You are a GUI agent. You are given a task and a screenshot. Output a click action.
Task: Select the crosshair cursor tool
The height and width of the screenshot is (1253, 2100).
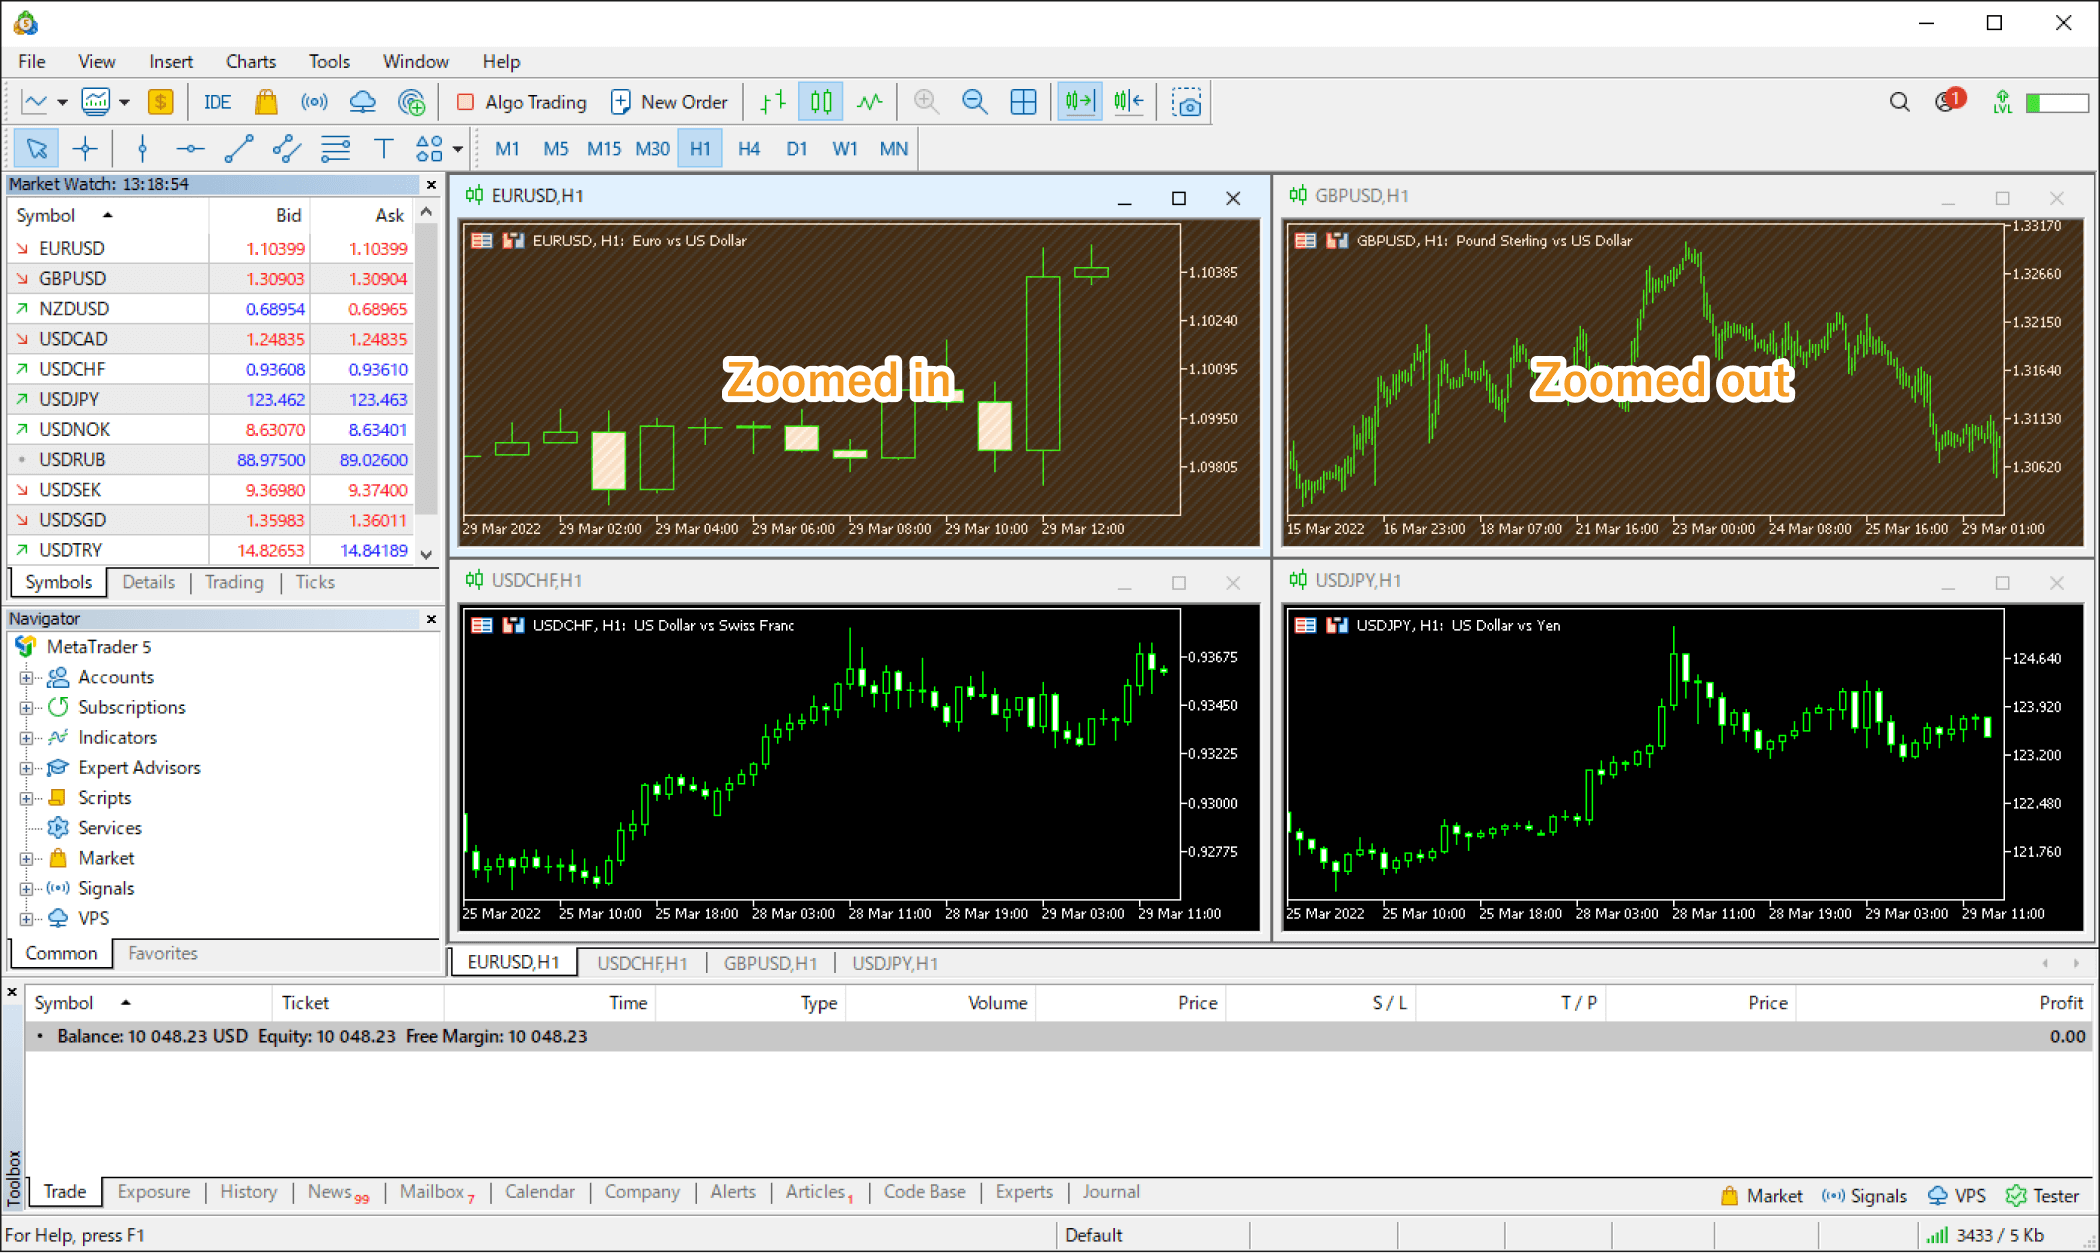tap(87, 148)
